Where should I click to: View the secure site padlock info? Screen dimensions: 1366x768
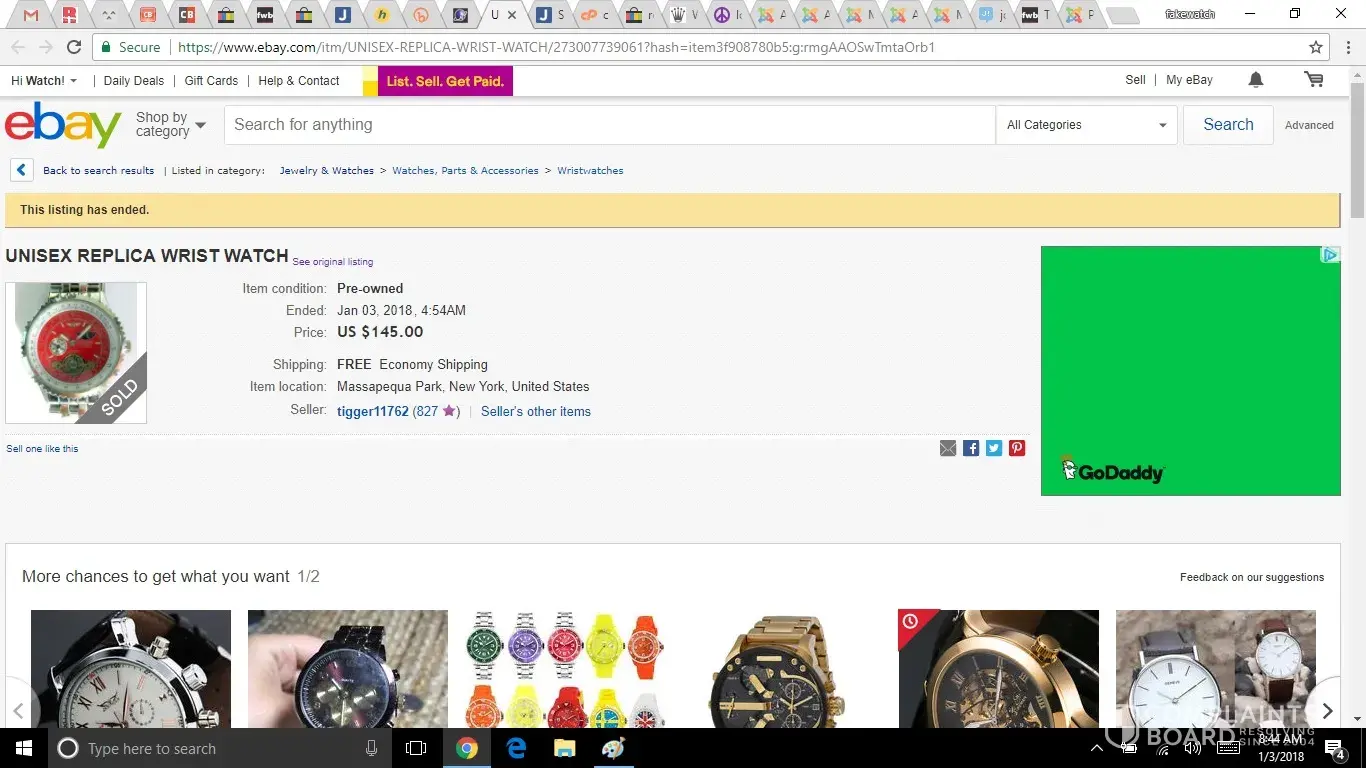click(x=107, y=47)
